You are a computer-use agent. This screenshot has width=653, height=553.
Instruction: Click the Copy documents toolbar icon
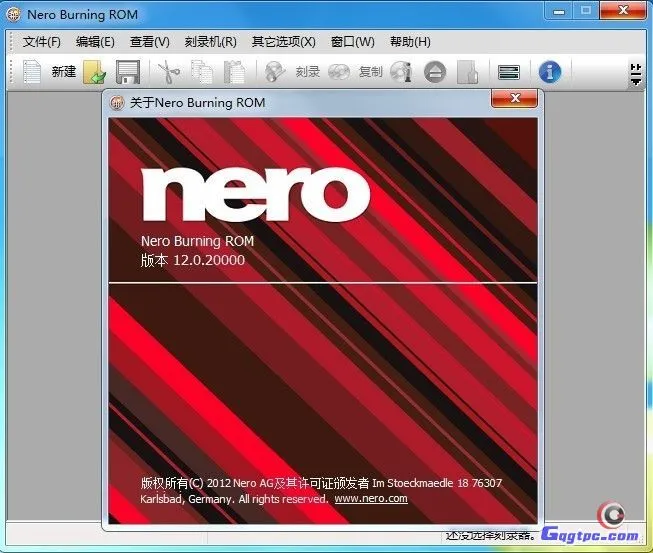[201, 72]
